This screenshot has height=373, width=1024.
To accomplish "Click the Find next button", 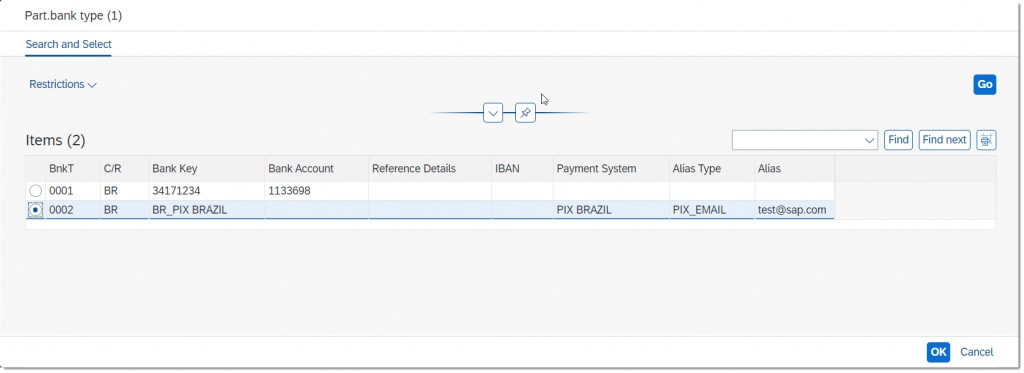I will coord(944,140).
